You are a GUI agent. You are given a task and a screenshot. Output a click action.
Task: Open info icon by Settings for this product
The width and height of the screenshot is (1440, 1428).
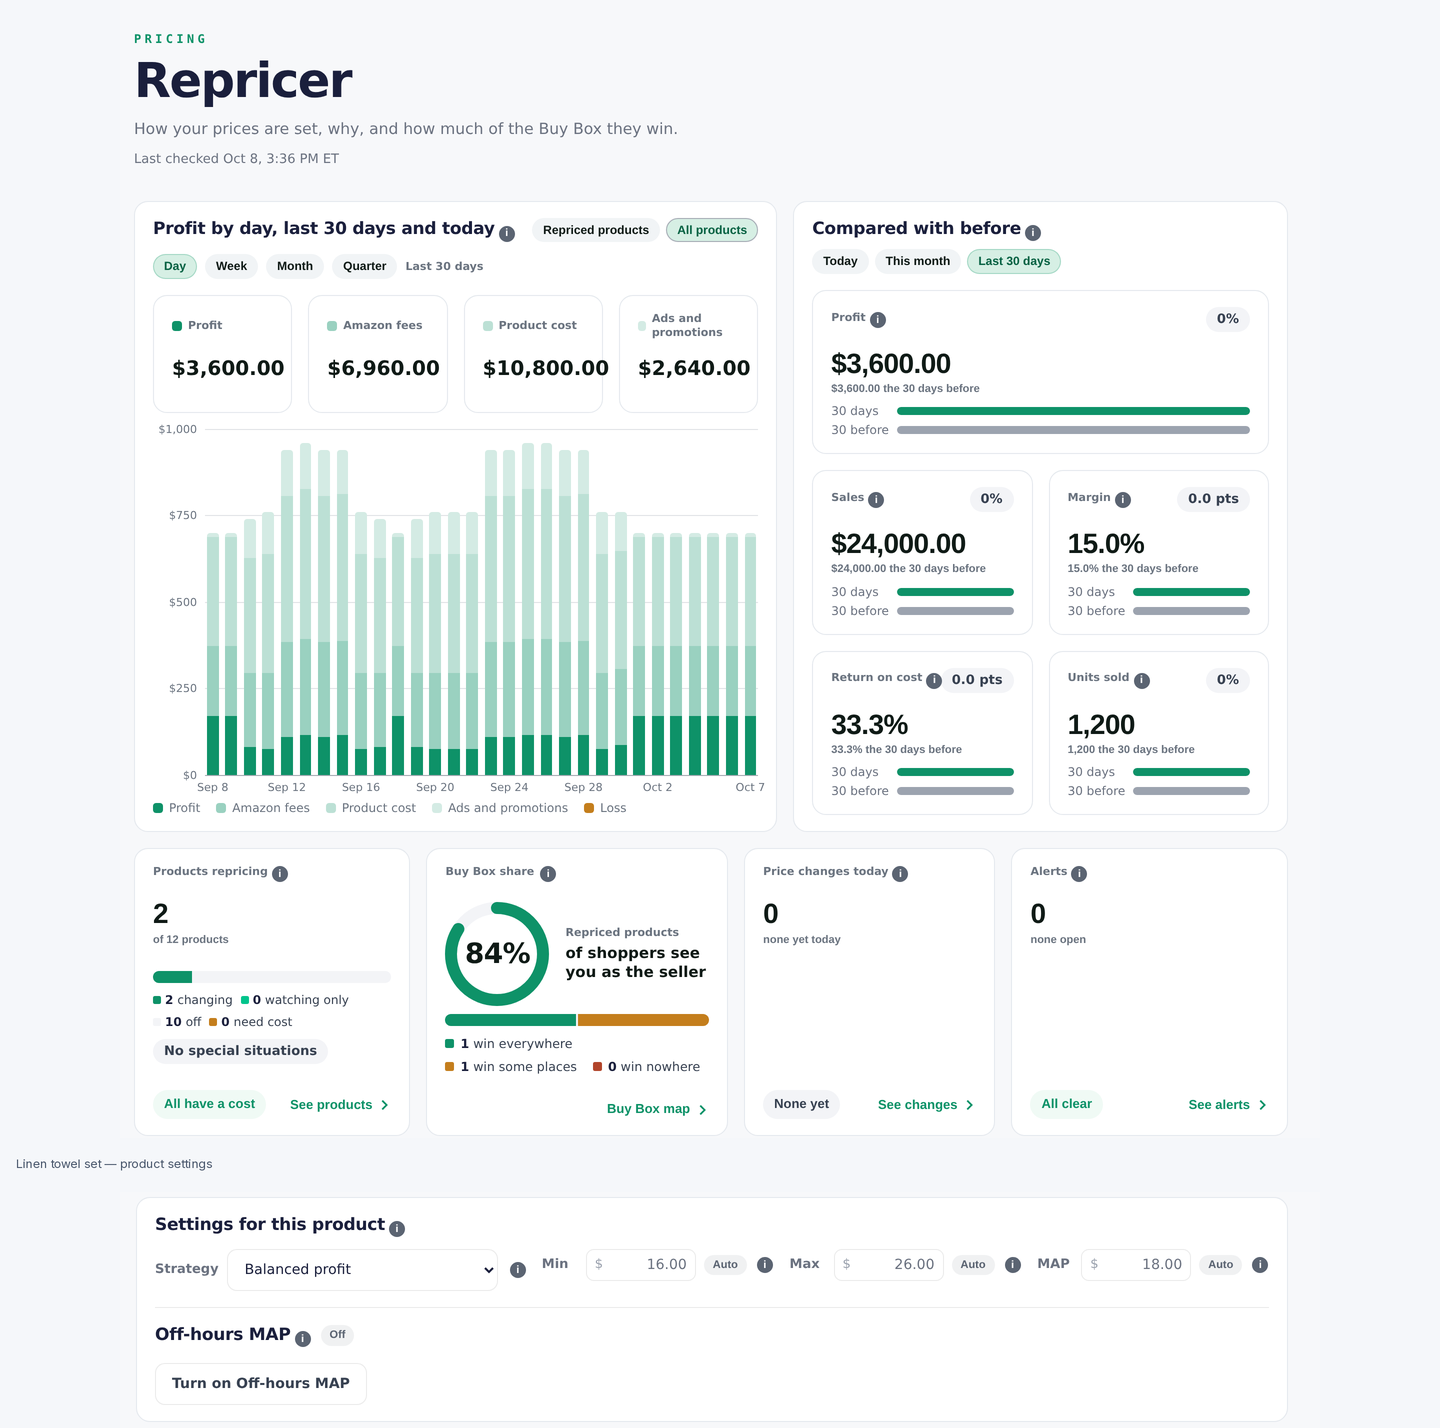397,1229
